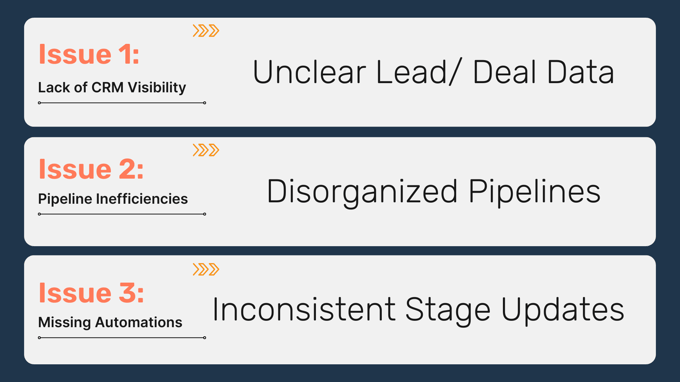Click empty area of Issue 2 card below the divider
The width and height of the screenshot is (680, 382).
pyautogui.click(x=122, y=231)
